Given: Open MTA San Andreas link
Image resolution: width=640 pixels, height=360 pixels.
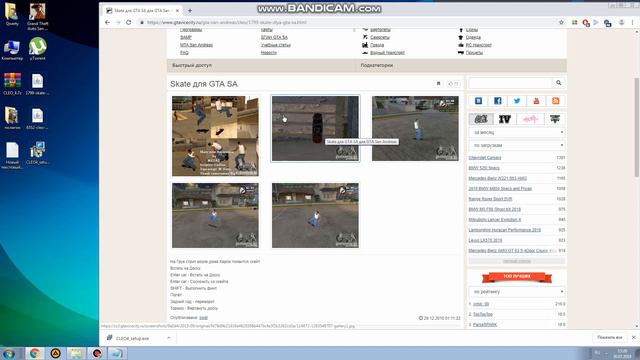Looking at the screenshot, I should click(x=196, y=45).
